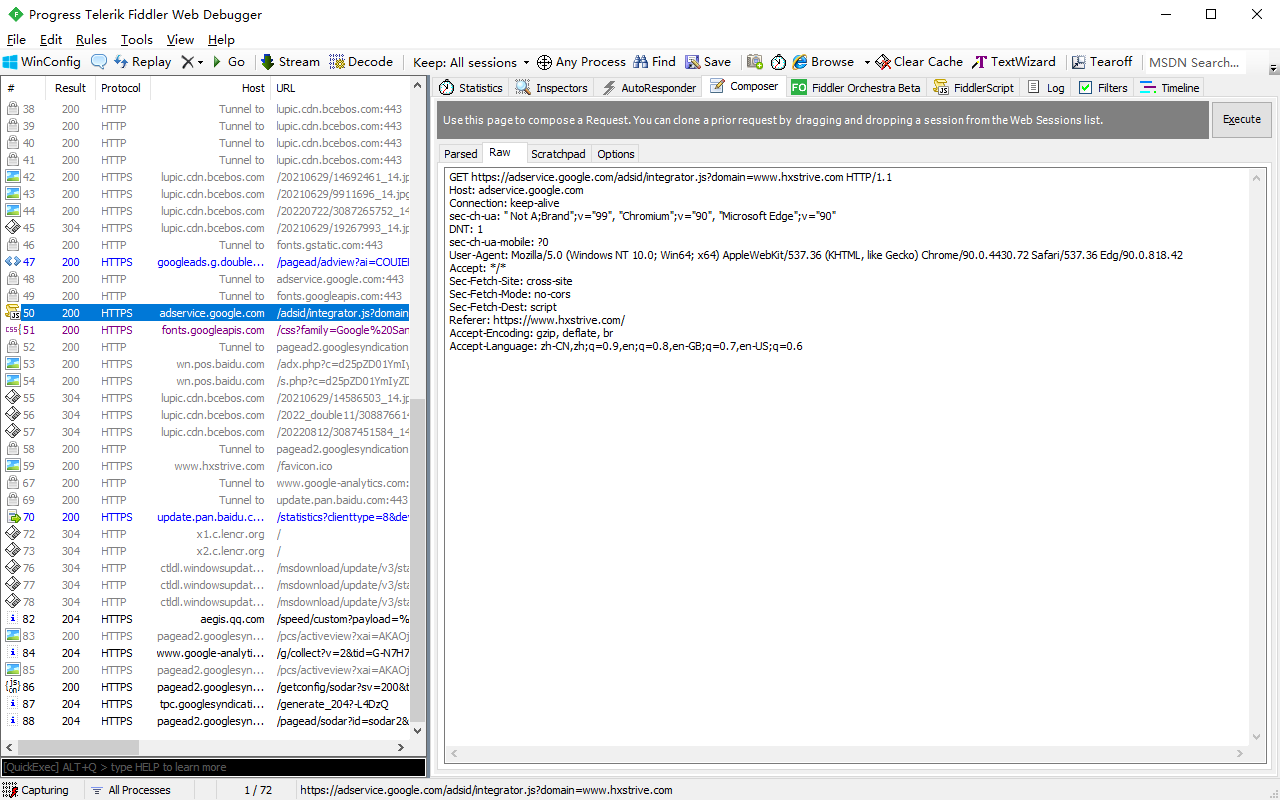The width and height of the screenshot is (1280, 800).
Task: Switch to the Inspectors tab
Action: point(551,88)
